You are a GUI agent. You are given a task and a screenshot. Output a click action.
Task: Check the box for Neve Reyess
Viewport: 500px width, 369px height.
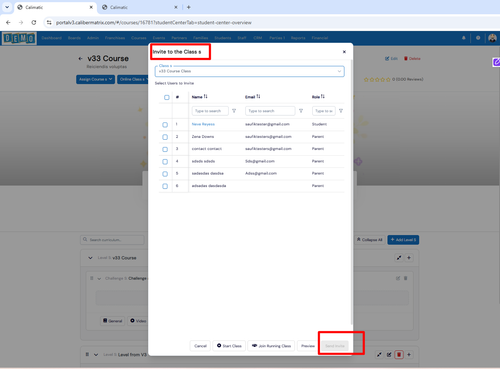point(165,125)
